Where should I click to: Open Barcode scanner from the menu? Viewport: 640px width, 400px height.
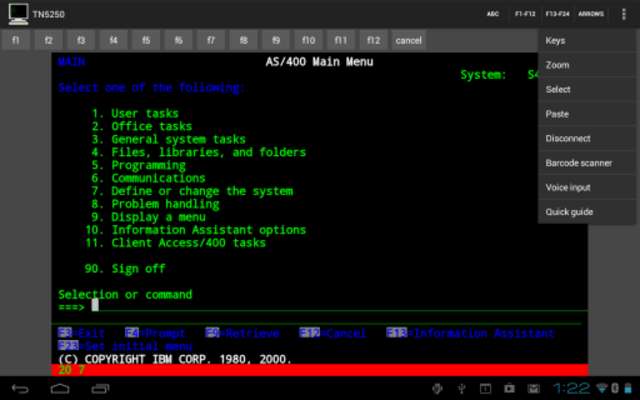[x=587, y=163]
